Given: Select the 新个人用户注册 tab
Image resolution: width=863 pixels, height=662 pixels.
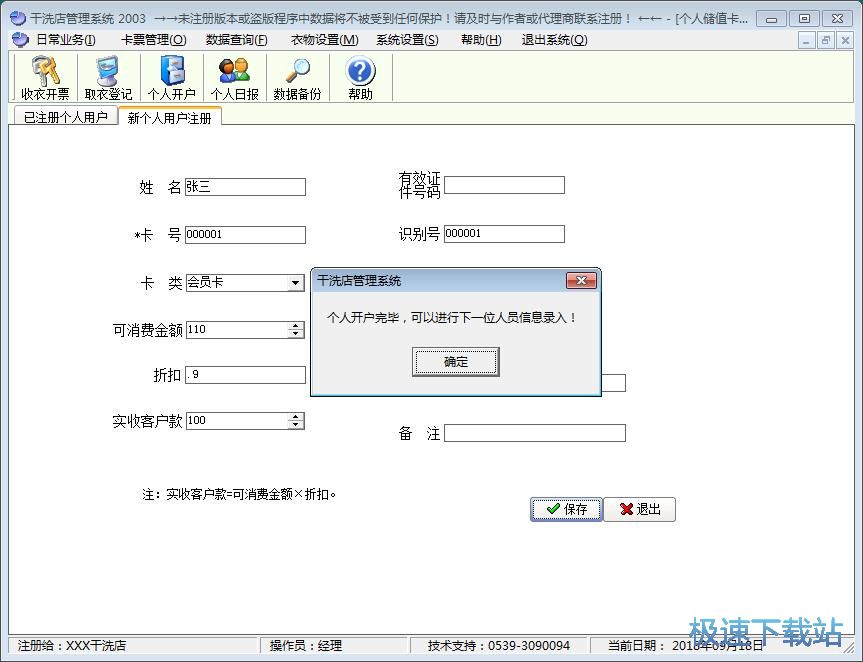Looking at the screenshot, I should (170, 118).
